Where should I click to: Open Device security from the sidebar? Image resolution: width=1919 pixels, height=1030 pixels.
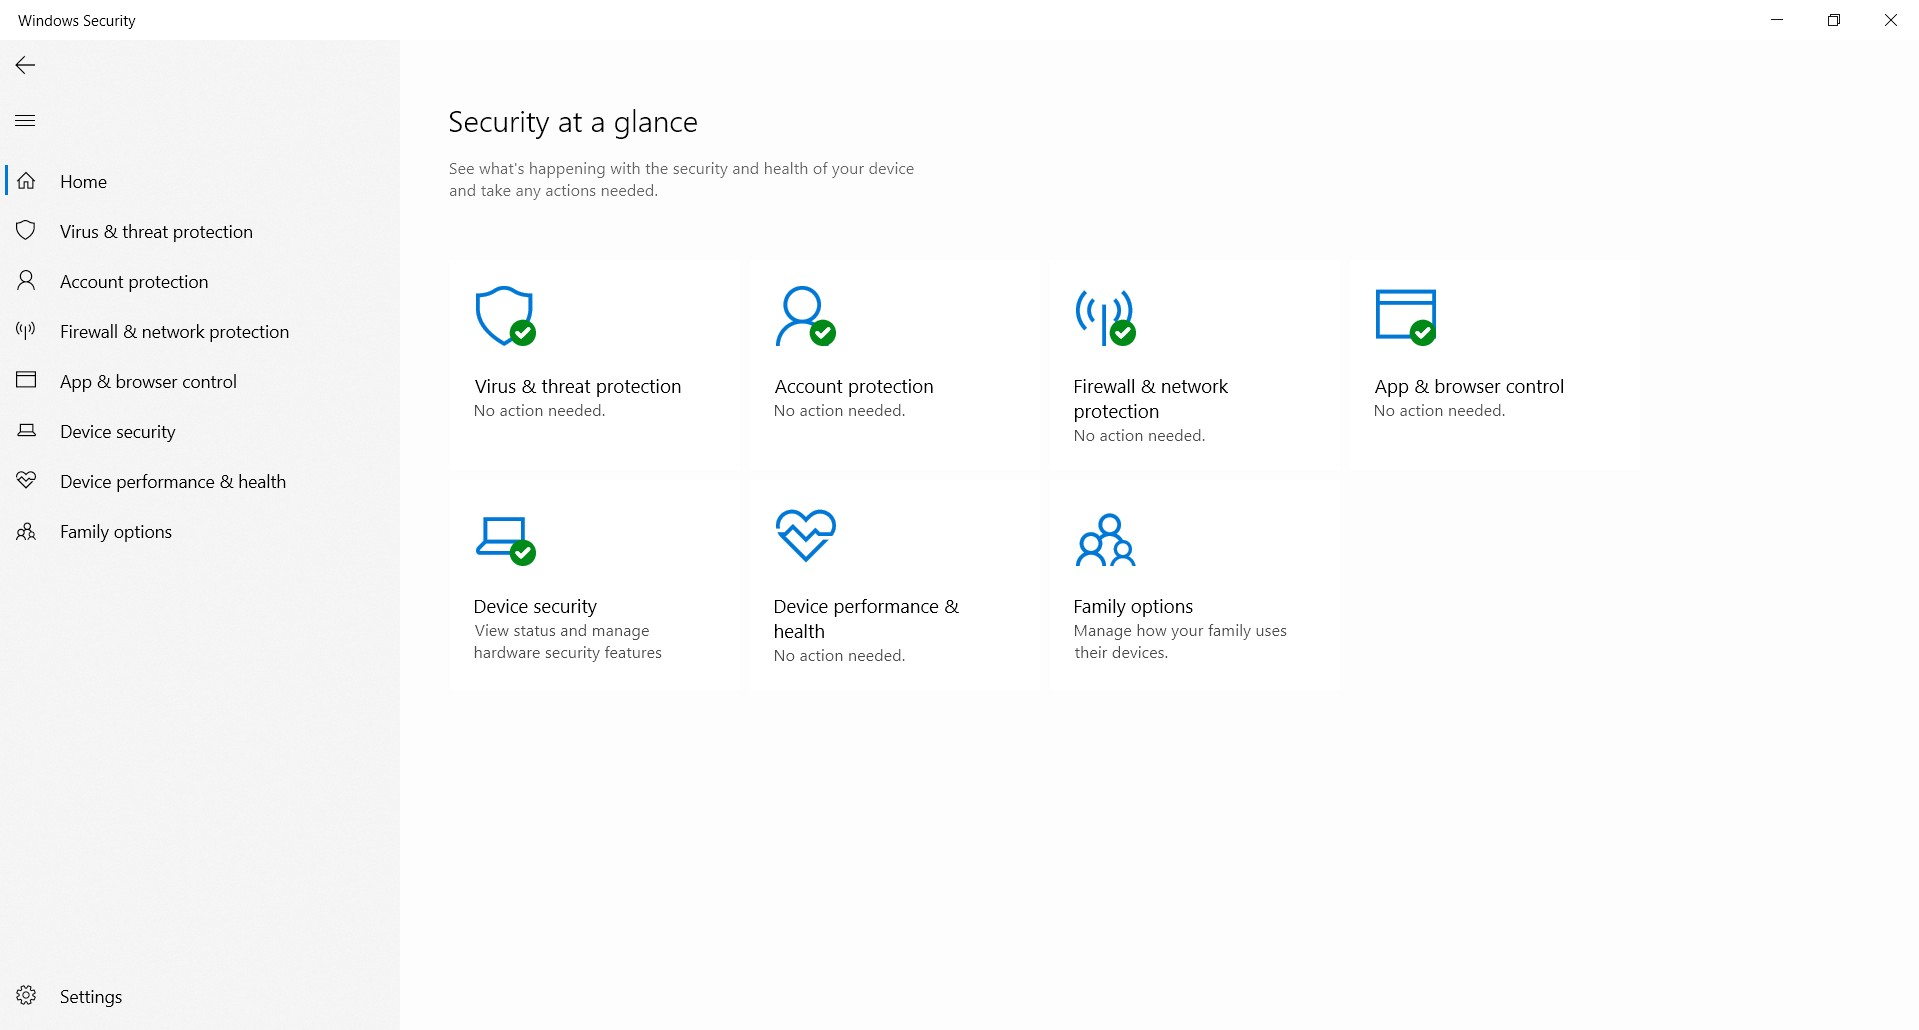click(x=117, y=432)
